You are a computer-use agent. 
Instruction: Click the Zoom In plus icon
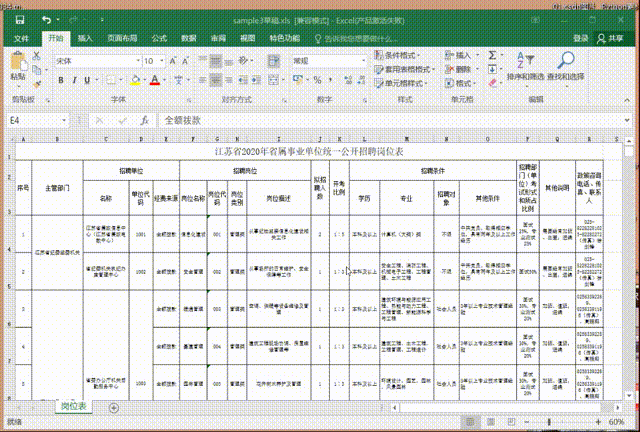tap(598, 422)
